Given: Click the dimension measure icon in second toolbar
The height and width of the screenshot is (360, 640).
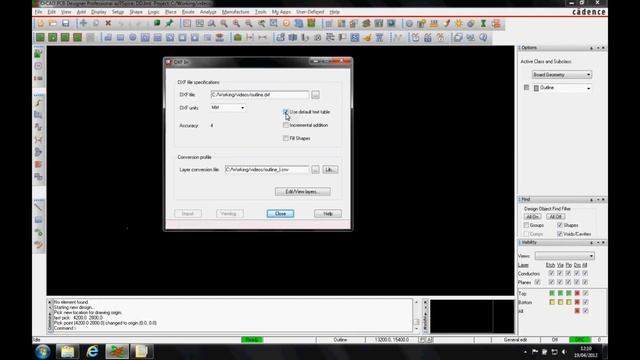Looking at the screenshot, I should pos(250,38).
